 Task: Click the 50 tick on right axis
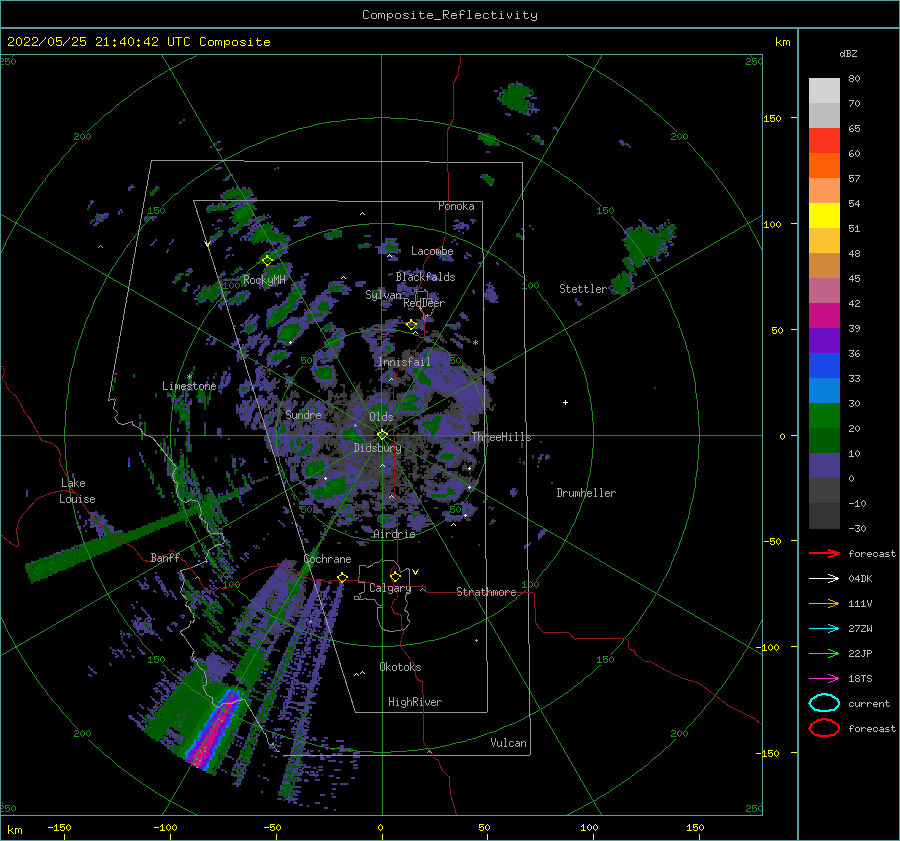(777, 330)
